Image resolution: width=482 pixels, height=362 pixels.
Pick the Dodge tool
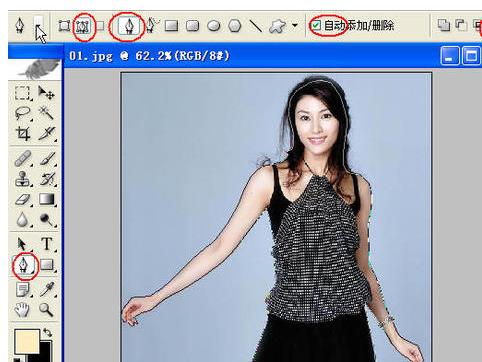[47, 220]
